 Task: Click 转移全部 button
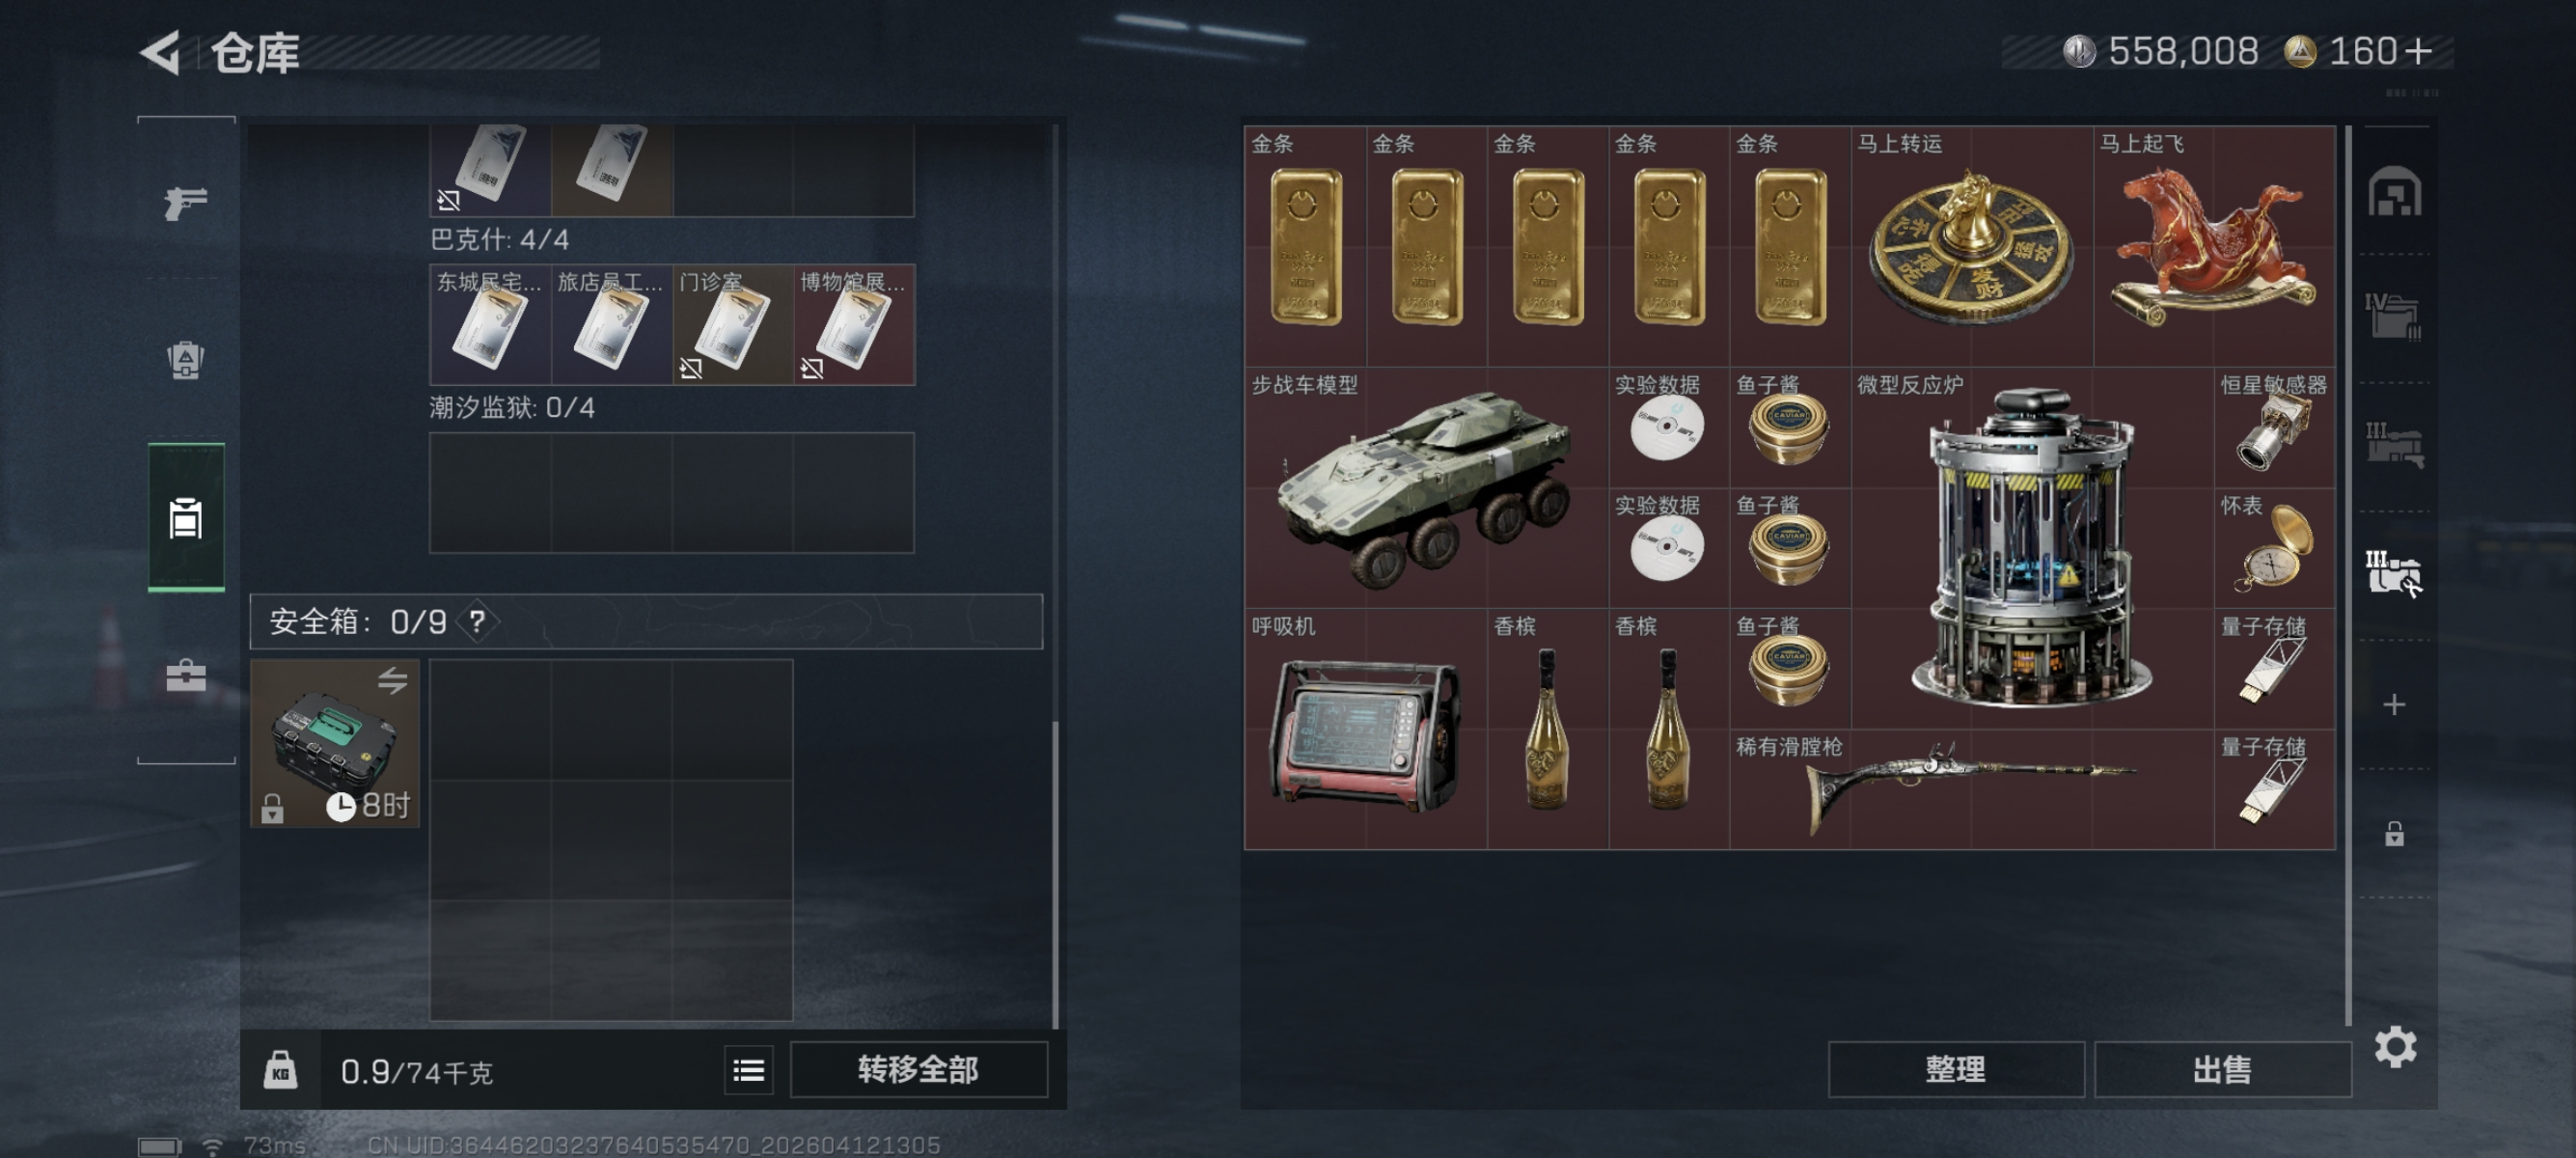918,1070
